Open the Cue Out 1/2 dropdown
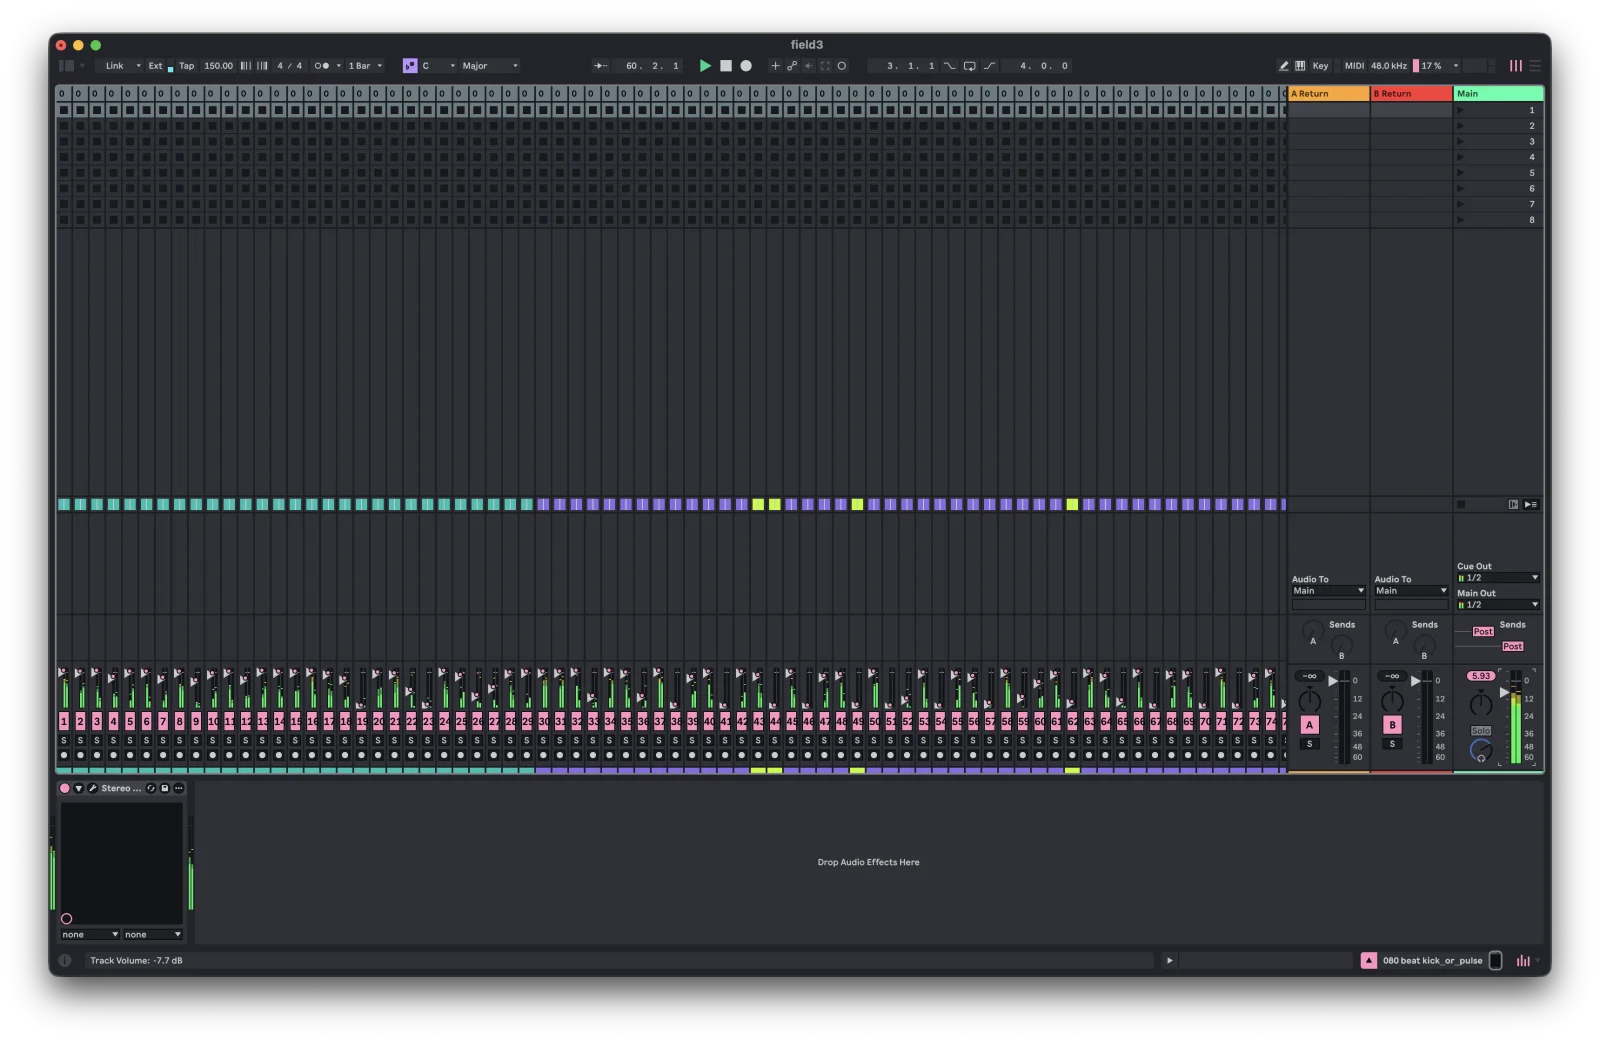Image resolution: width=1600 pixels, height=1041 pixels. tap(1497, 578)
